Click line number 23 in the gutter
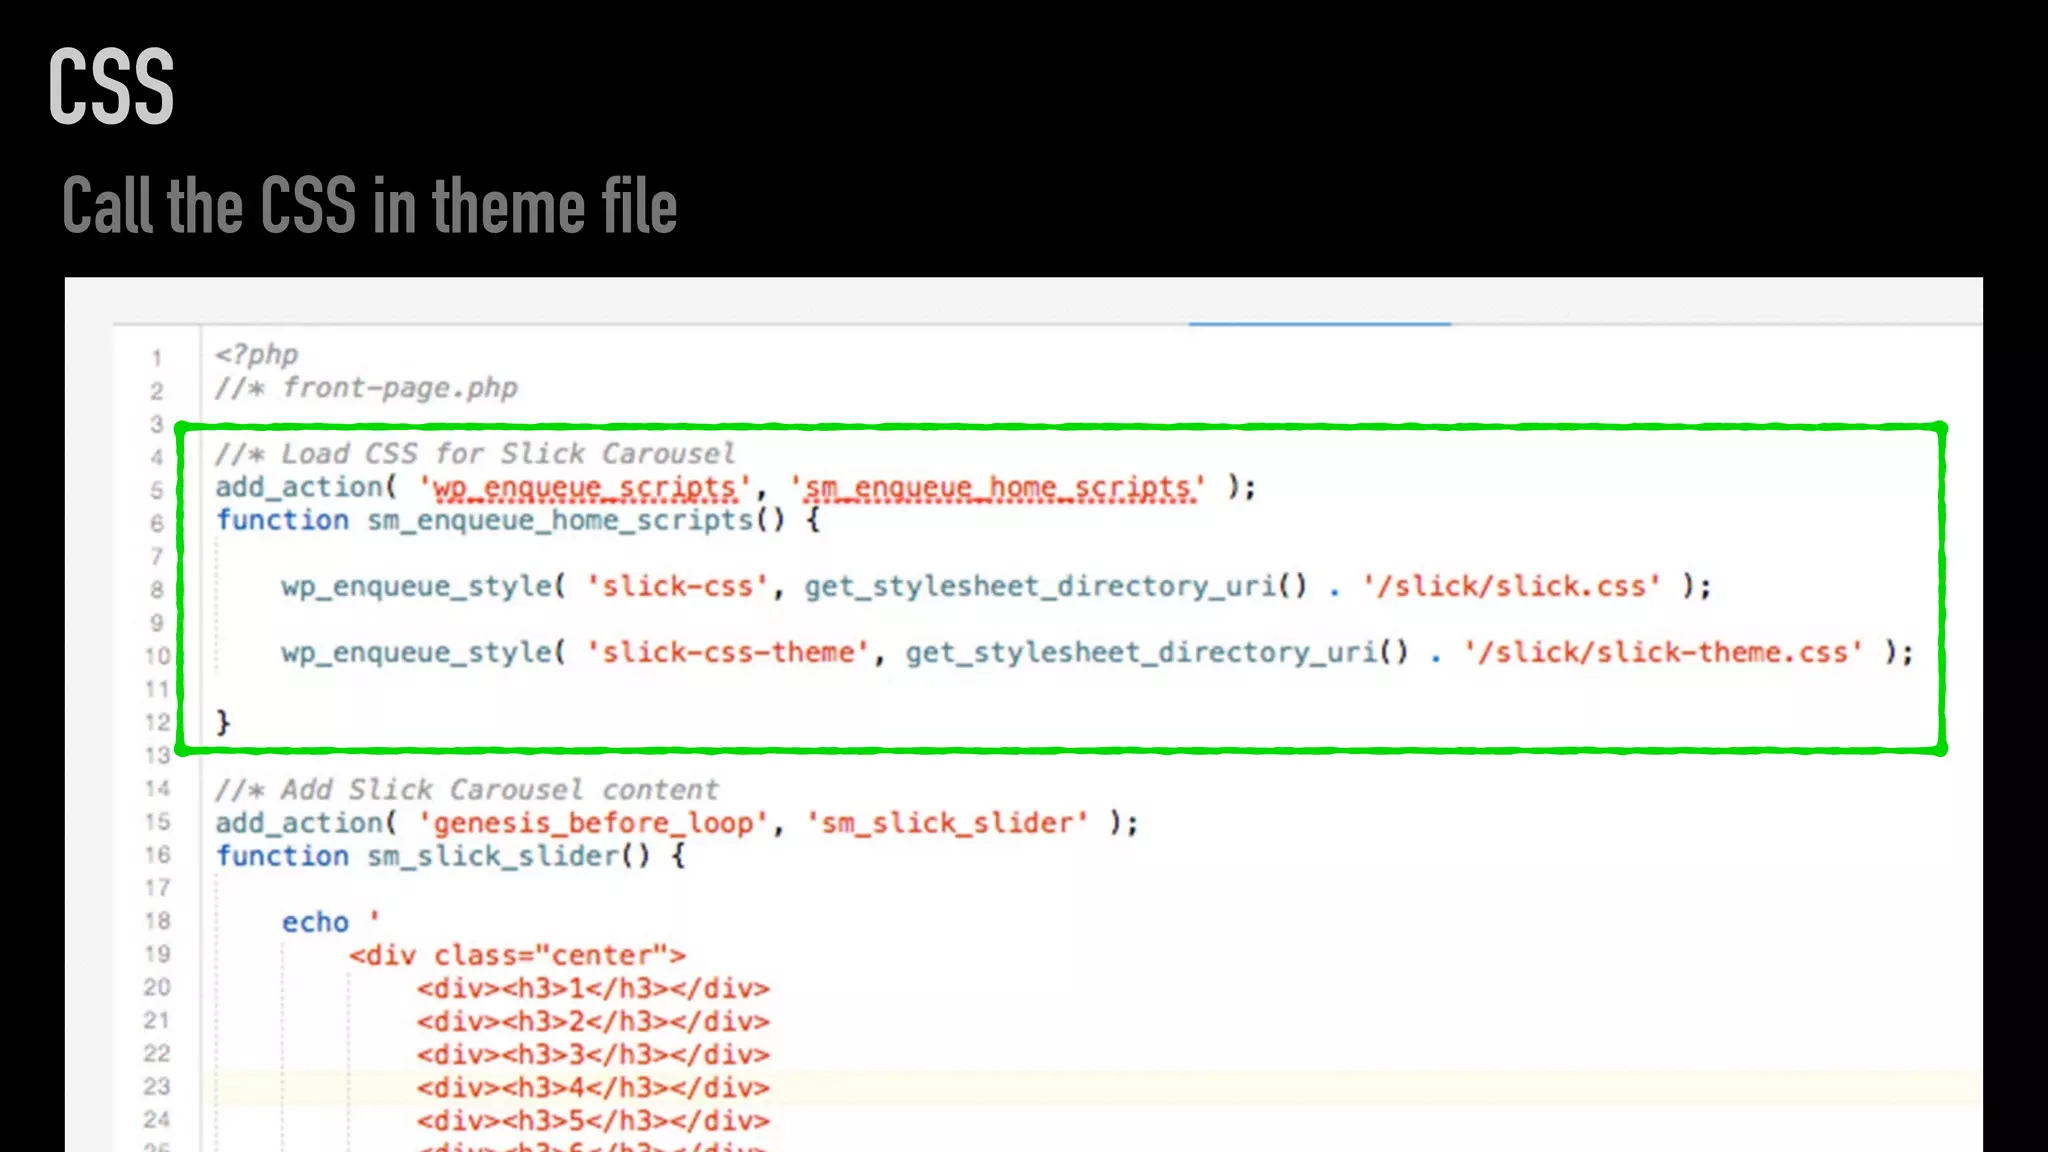This screenshot has height=1152, width=2048. (x=157, y=1086)
